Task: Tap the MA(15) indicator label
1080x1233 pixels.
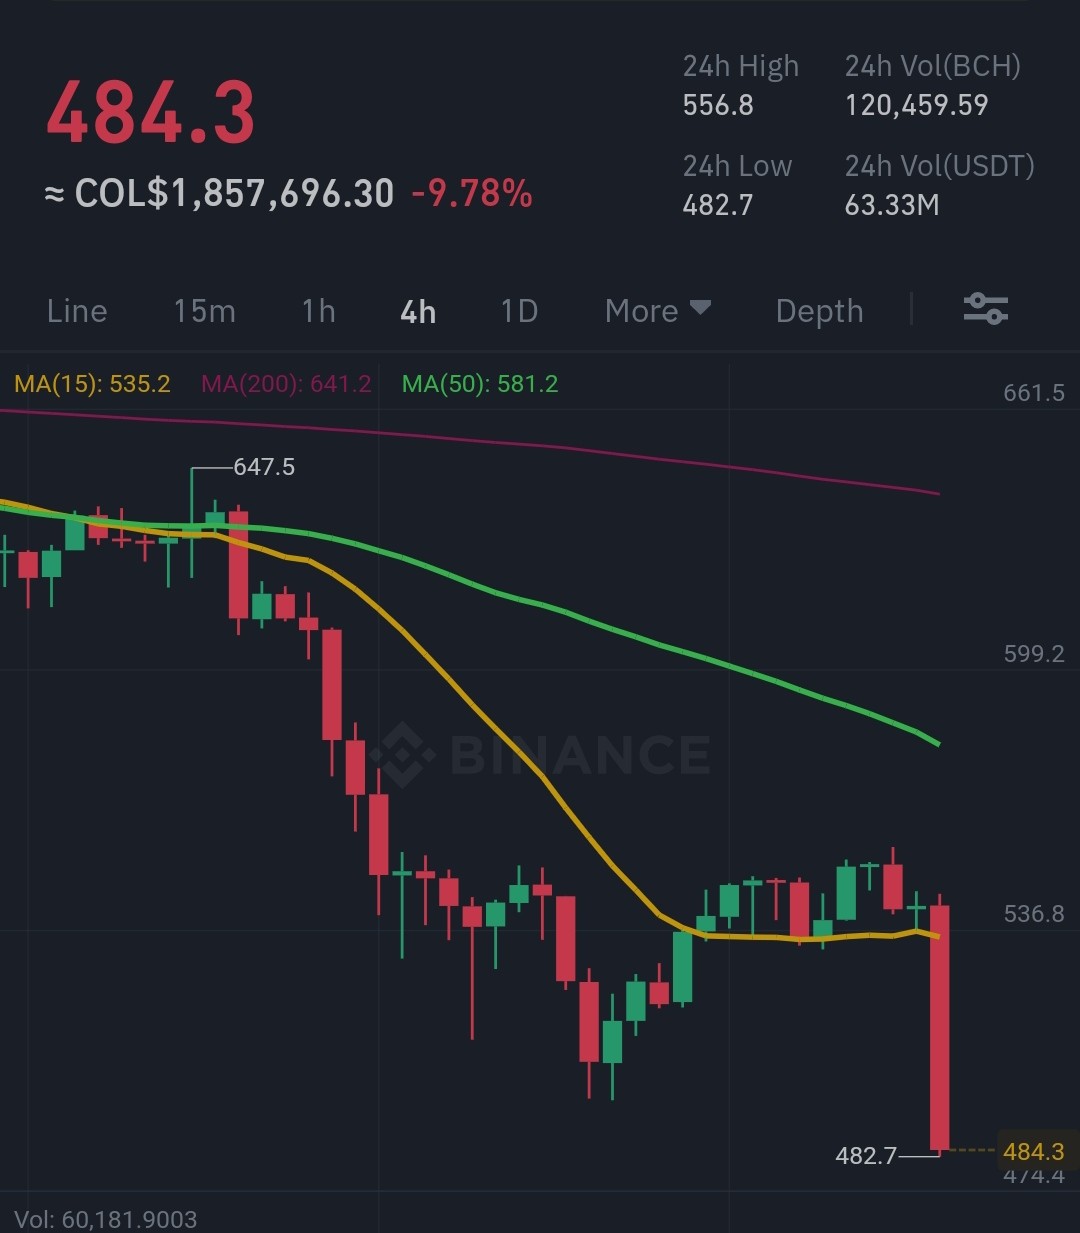Action: pos(92,384)
